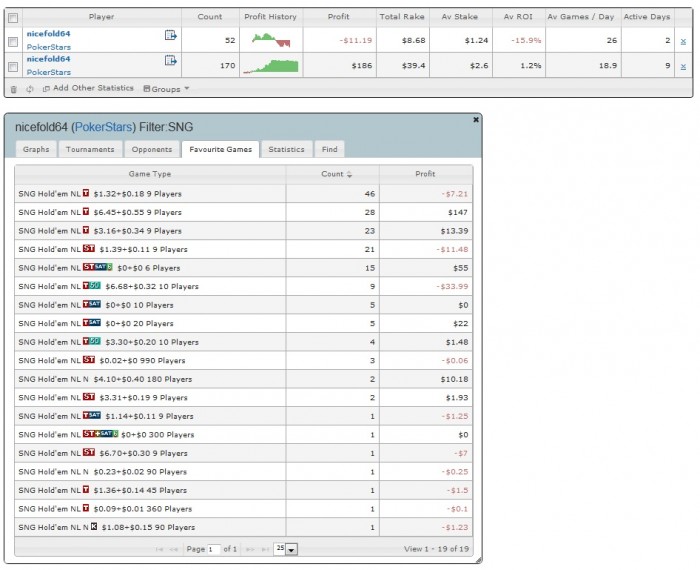The height and width of the screenshot is (570, 700).
Task: Click the Count column sort arrows
Action: [x=349, y=175]
